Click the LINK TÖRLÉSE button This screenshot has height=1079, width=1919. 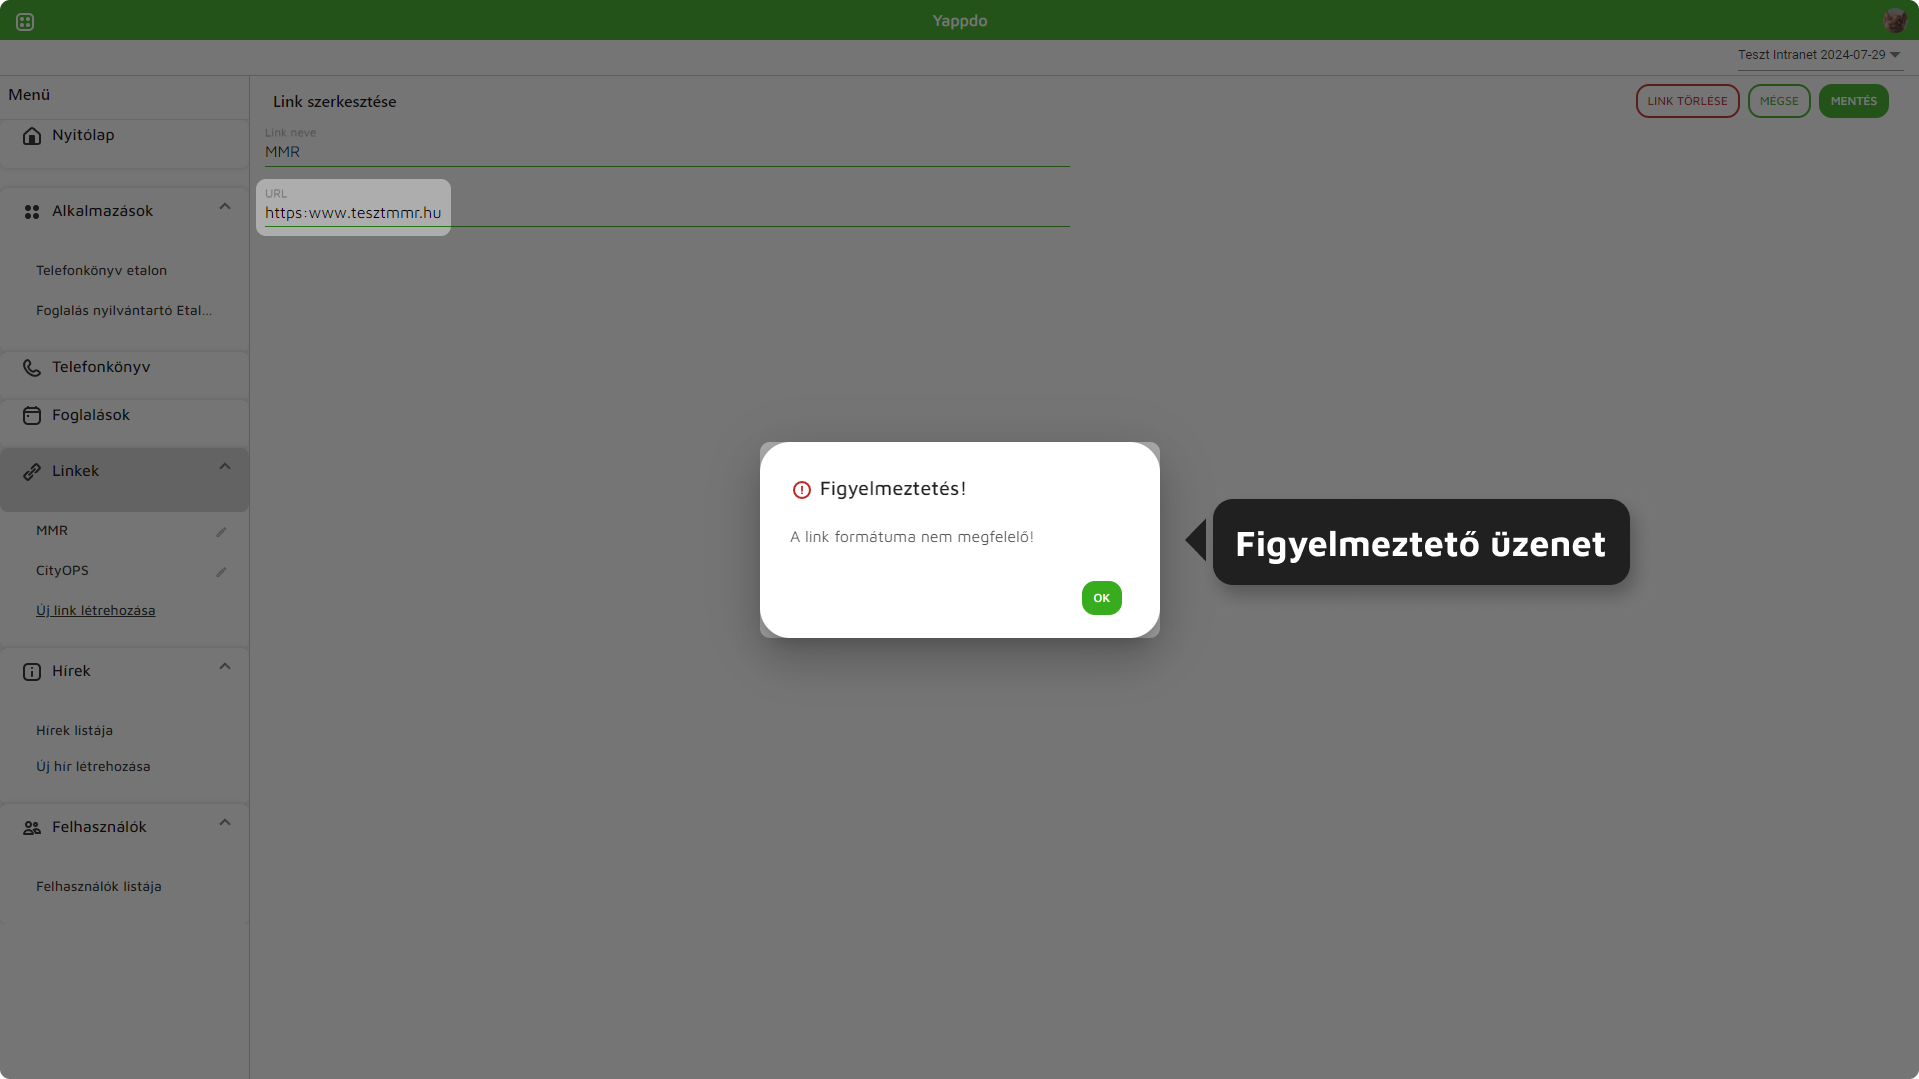point(1687,101)
